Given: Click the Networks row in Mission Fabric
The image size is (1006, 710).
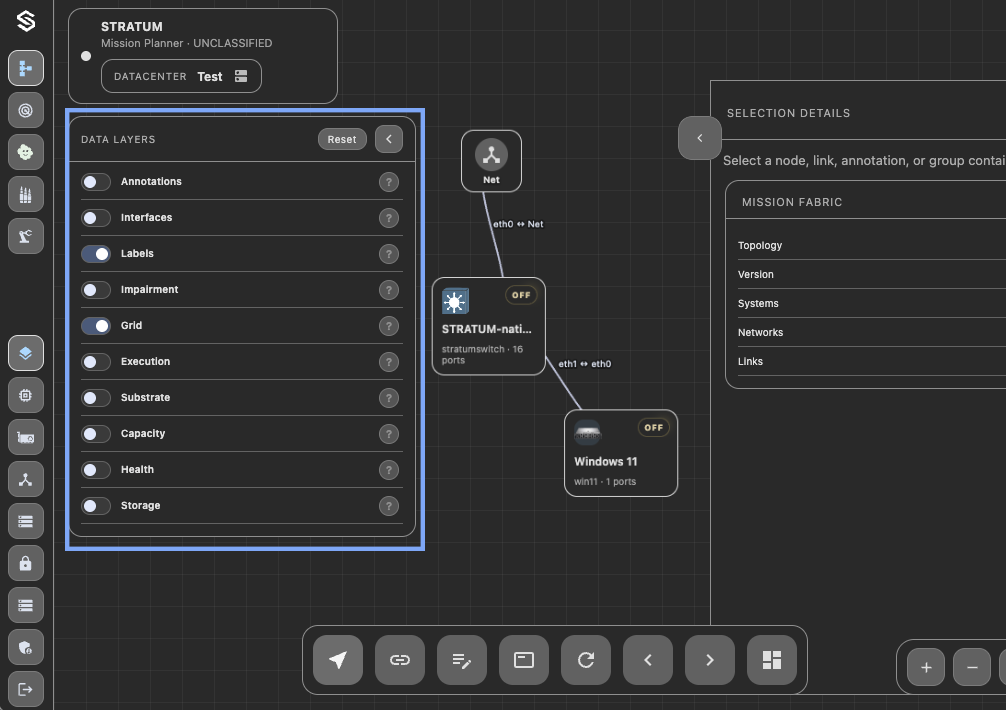Looking at the screenshot, I should tap(872, 332).
